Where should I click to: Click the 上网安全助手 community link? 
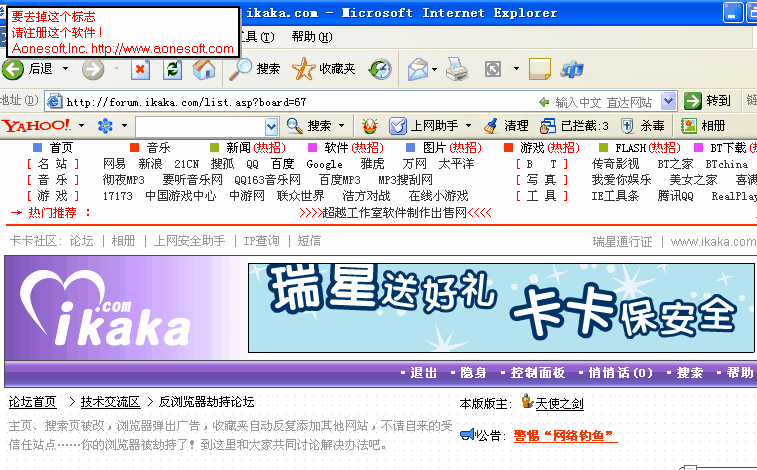point(189,241)
